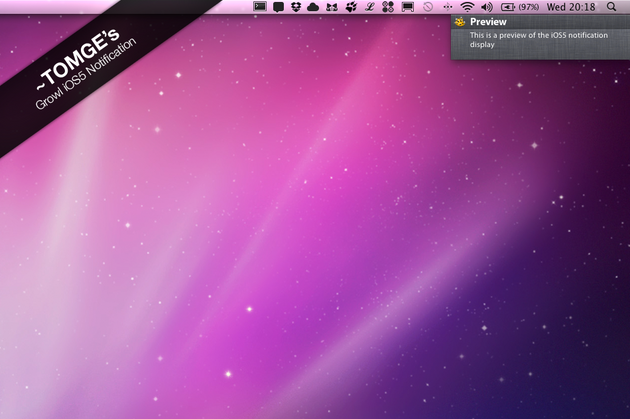
Task: Click the bow tie menu bar icon
Action: [331, 7]
